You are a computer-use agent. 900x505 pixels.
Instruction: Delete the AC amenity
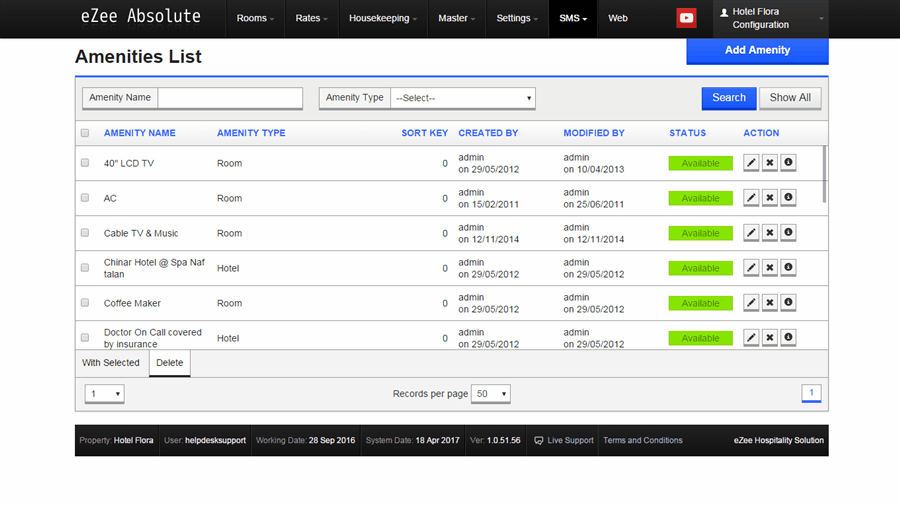pos(770,198)
